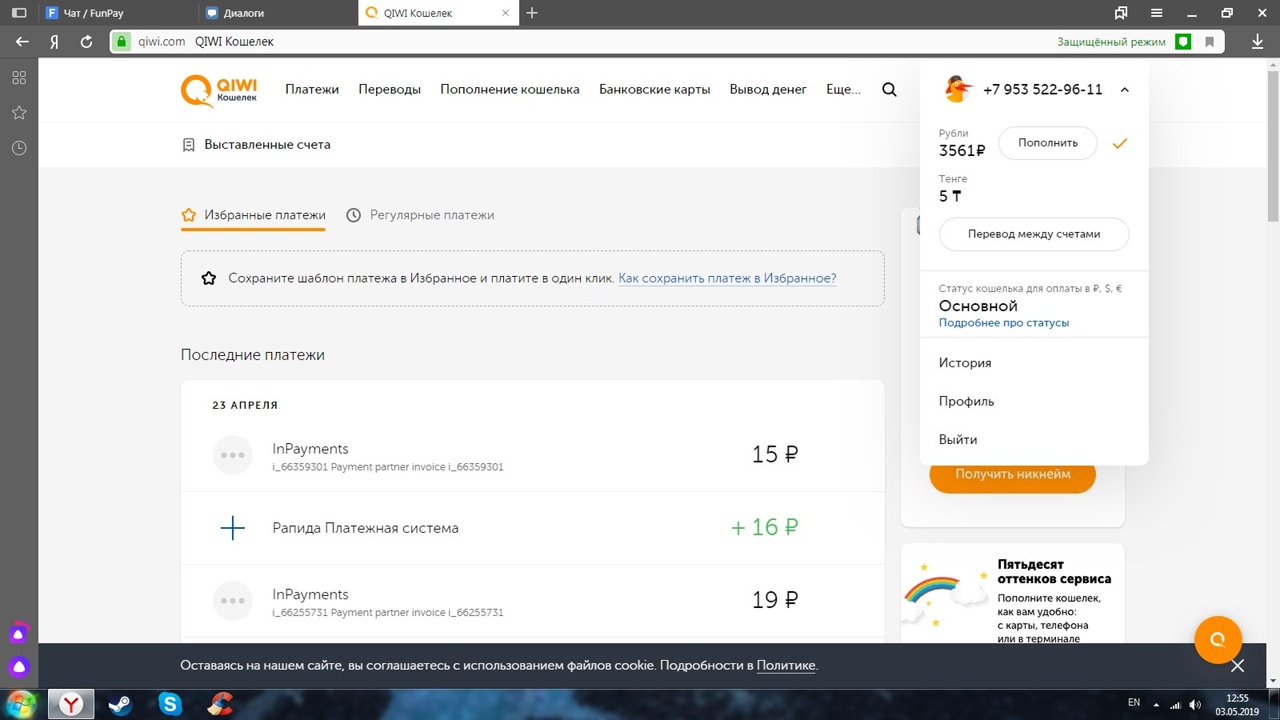Open the site search magnifier icon
The image size is (1280, 720).
pyautogui.click(x=889, y=89)
